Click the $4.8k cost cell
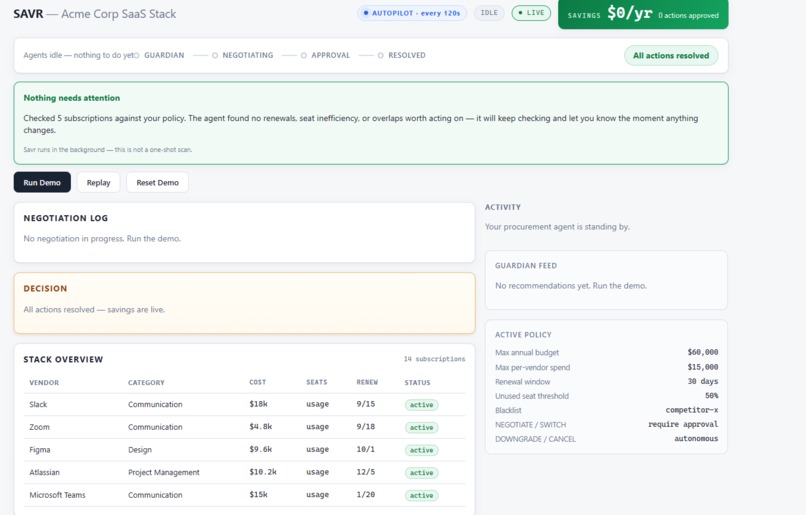806x515 pixels. click(261, 427)
